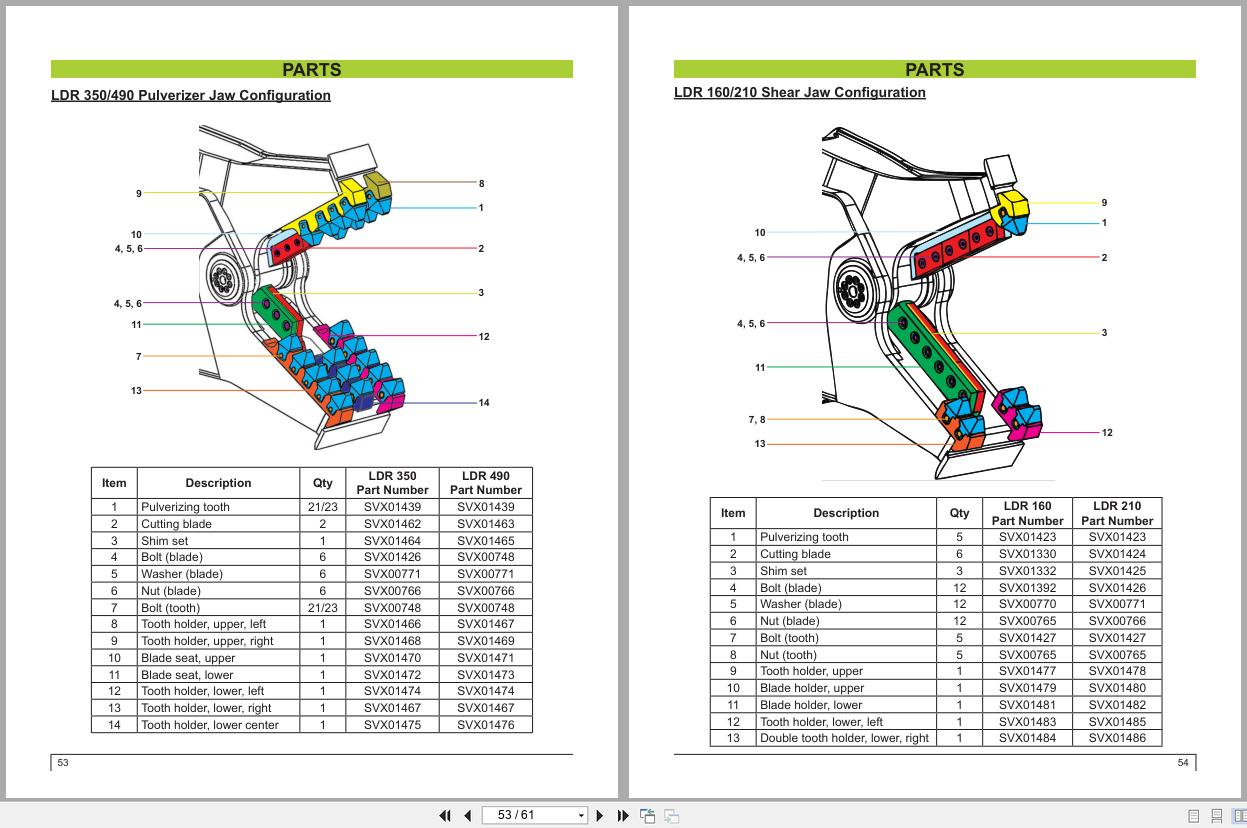The image size is (1247, 828).
Task: Click the left page PARTS heading
Action: coord(311,68)
